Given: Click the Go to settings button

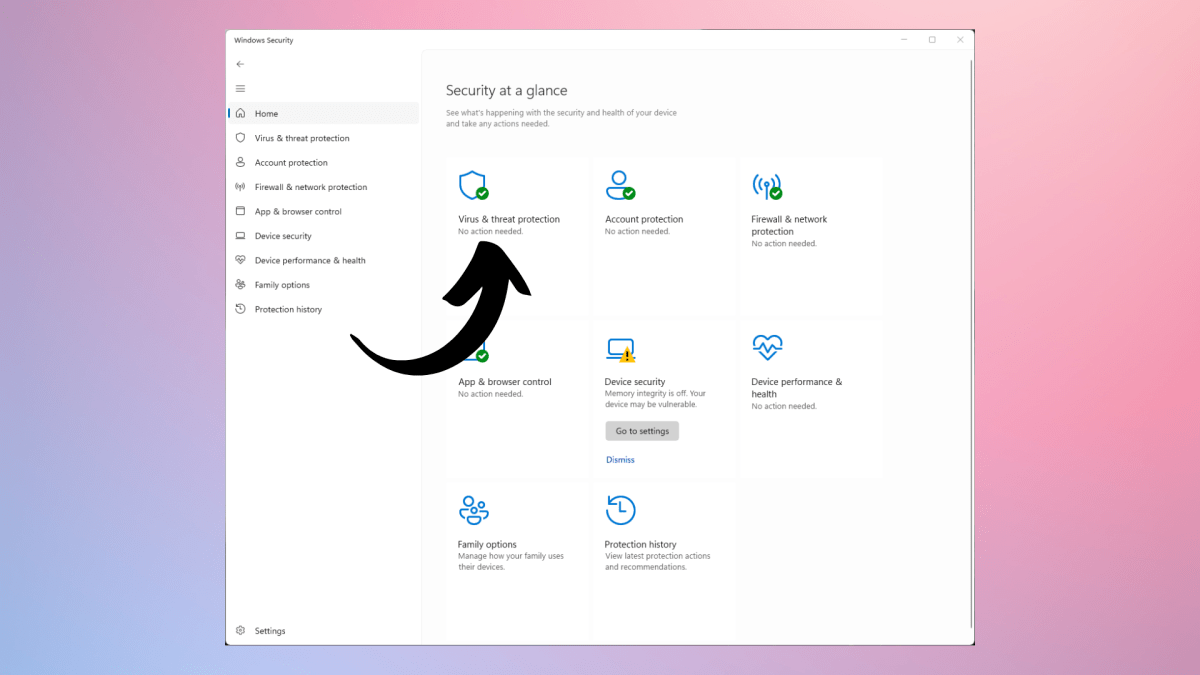Looking at the screenshot, I should (x=642, y=431).
